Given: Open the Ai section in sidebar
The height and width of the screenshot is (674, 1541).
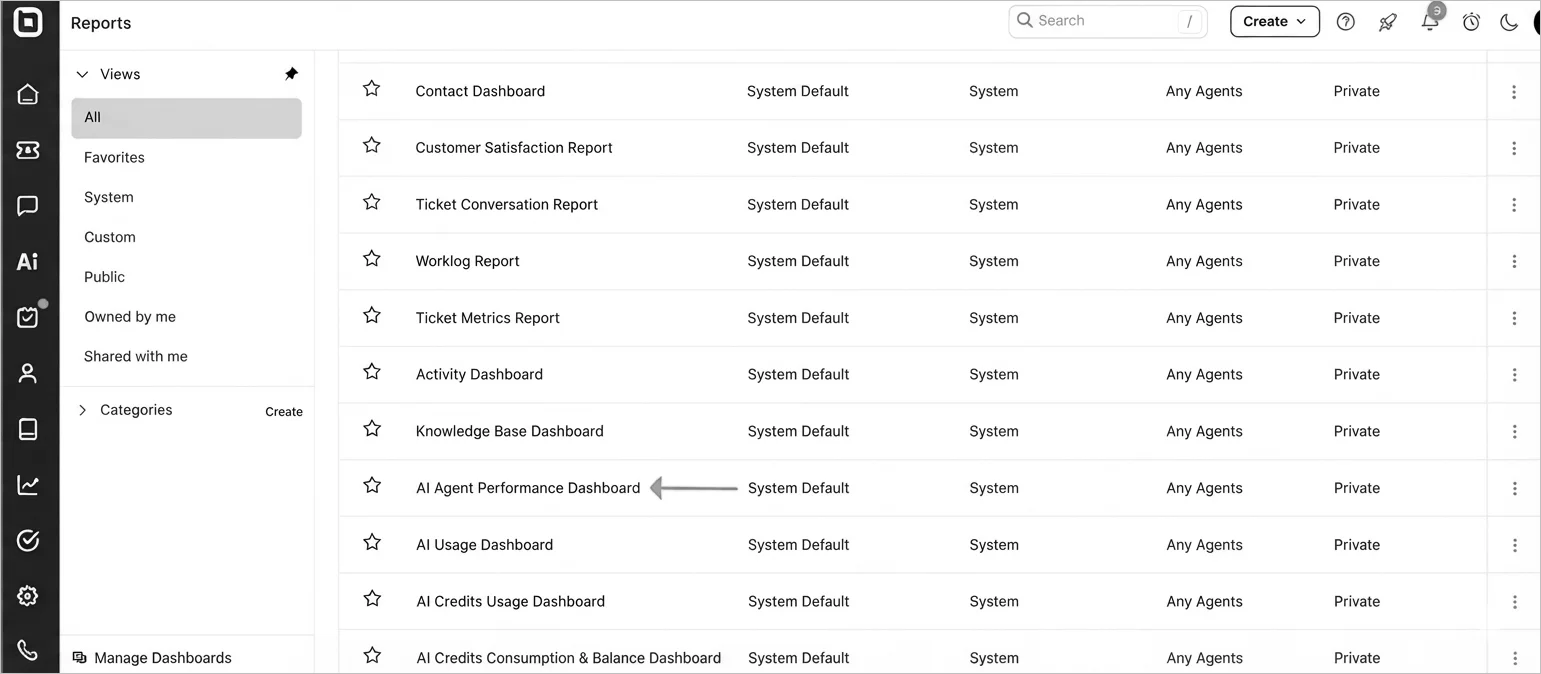Looking at the screenshot, I should (28, 262).
